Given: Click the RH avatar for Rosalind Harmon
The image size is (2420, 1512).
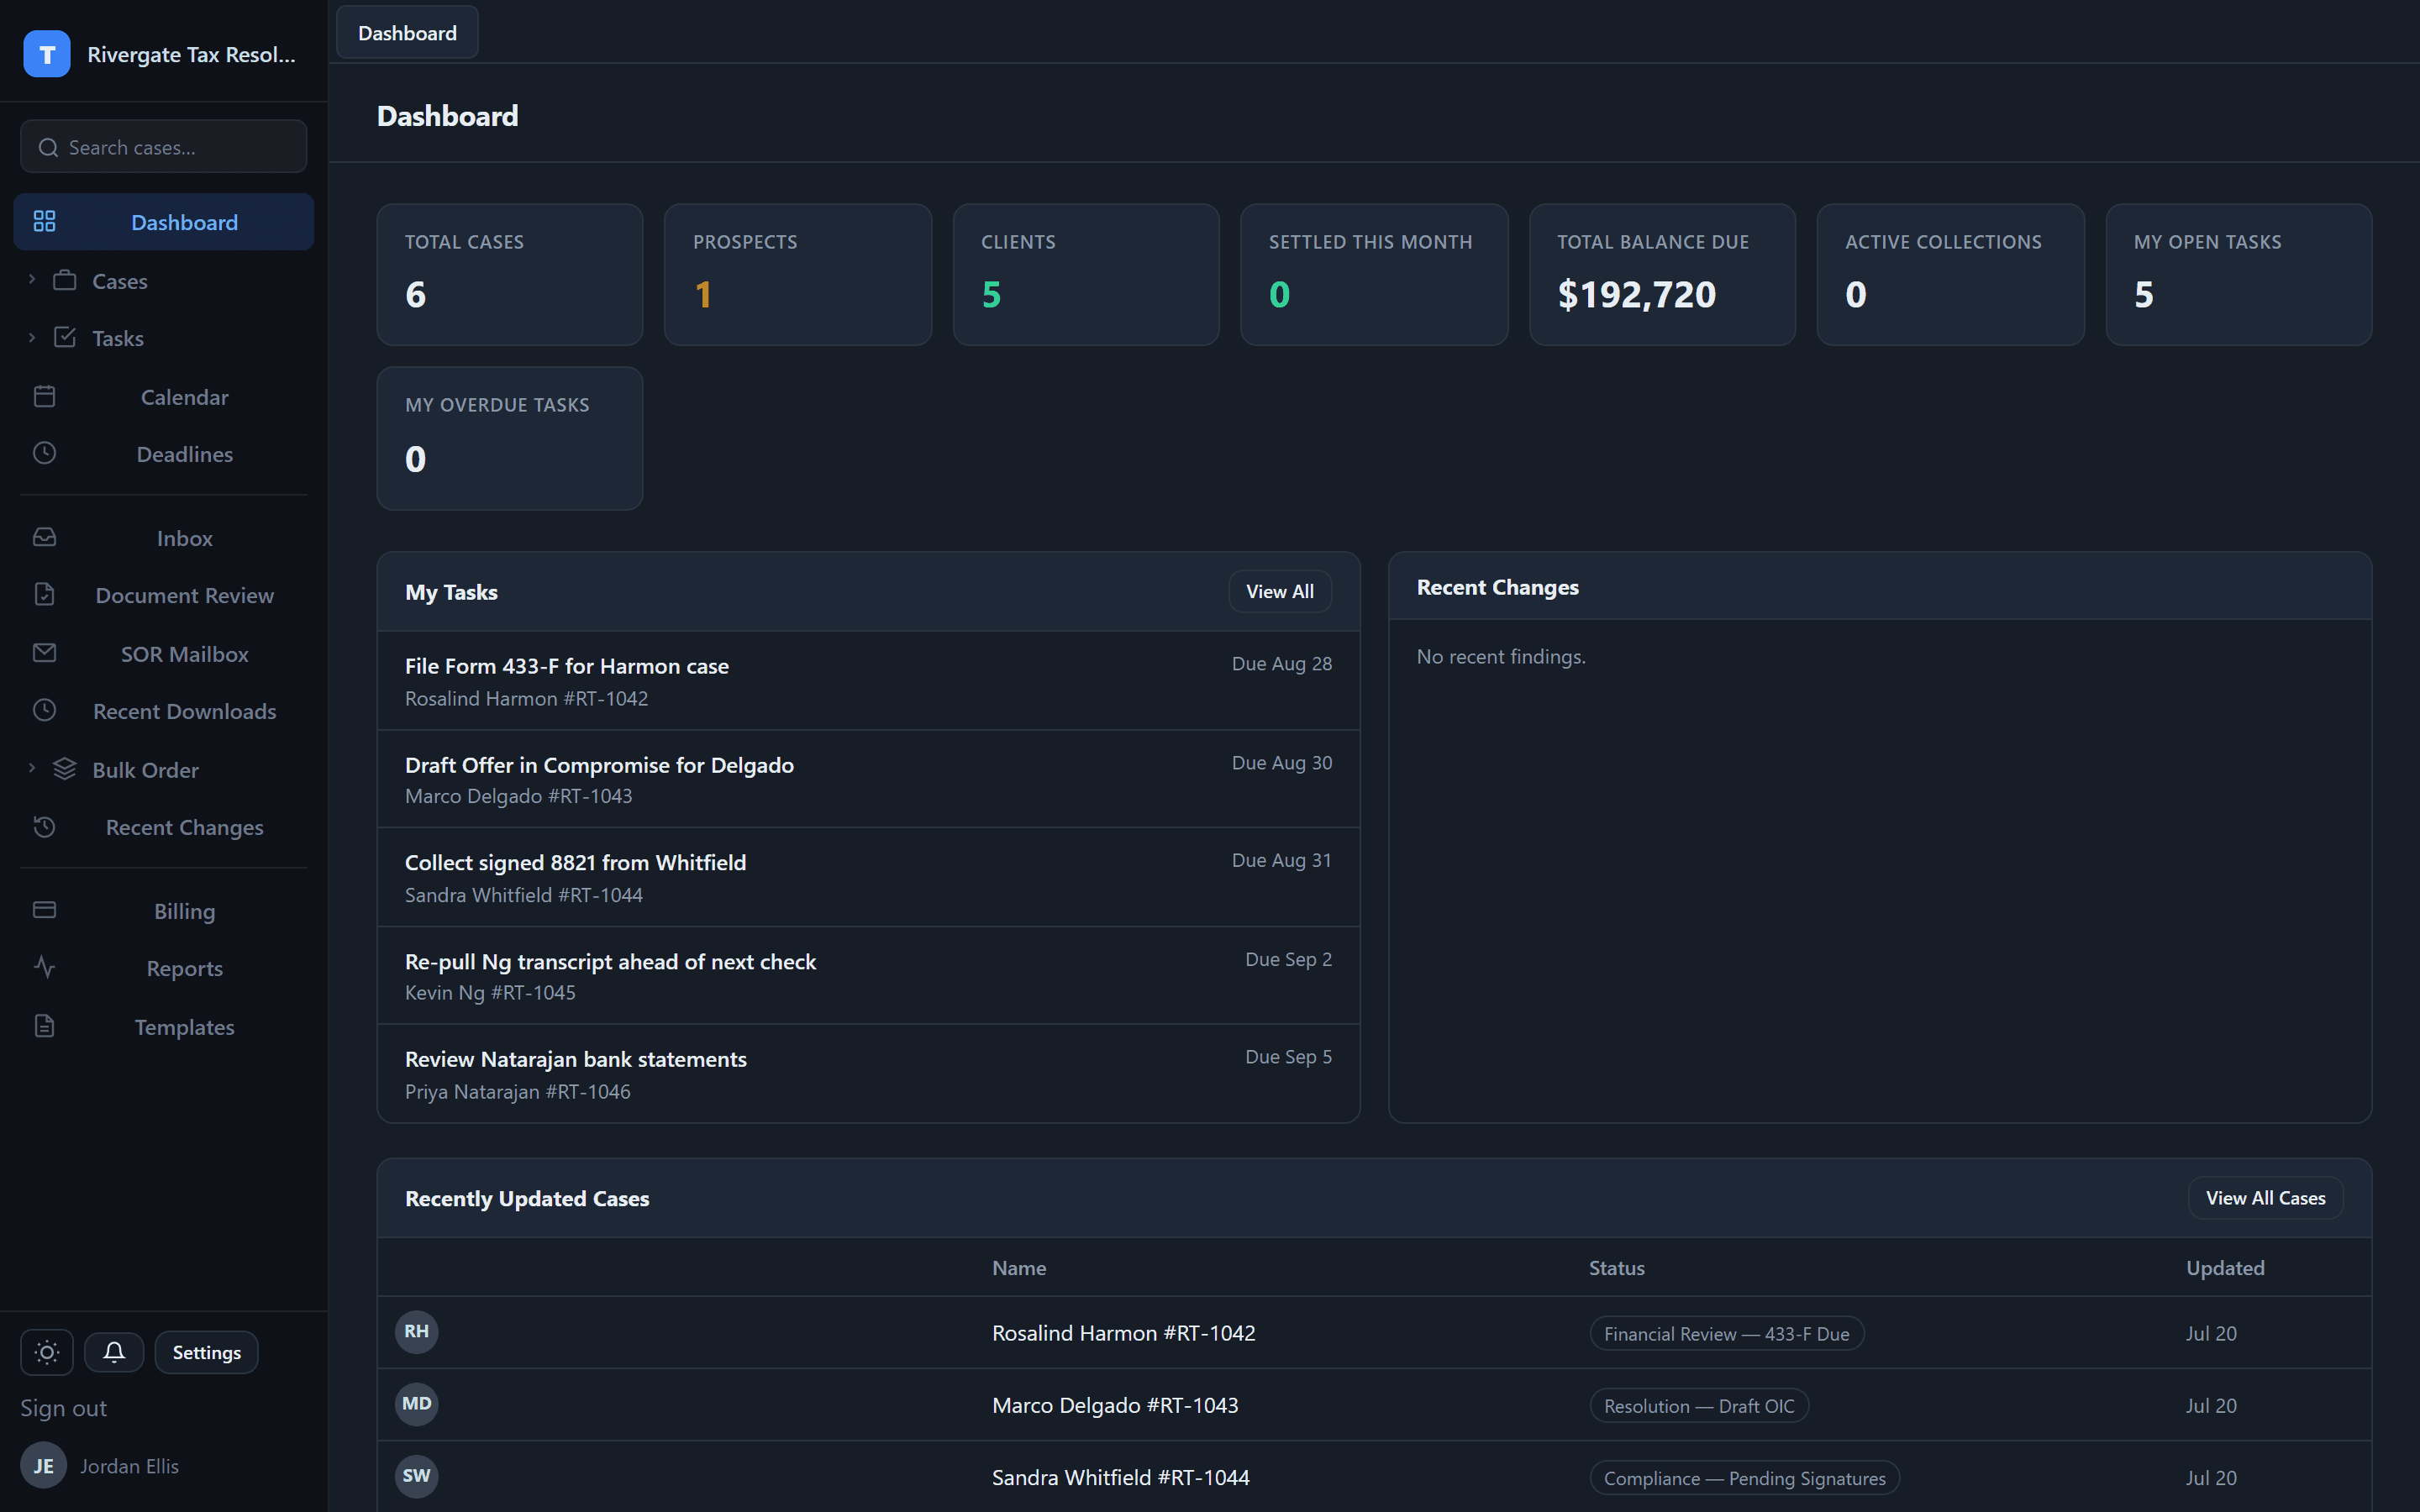Looking at the screenshot, I should [416, 1332].
